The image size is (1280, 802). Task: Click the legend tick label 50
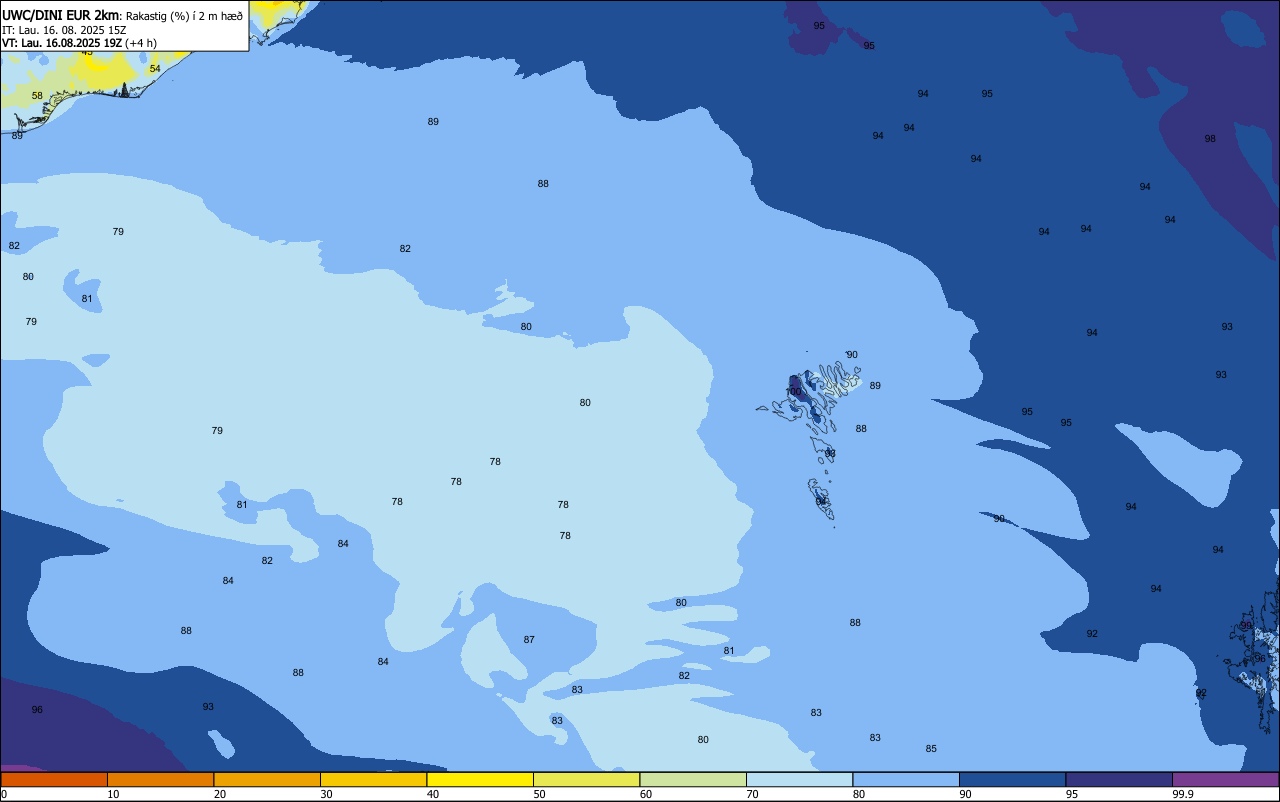click(x=539, y=794)
